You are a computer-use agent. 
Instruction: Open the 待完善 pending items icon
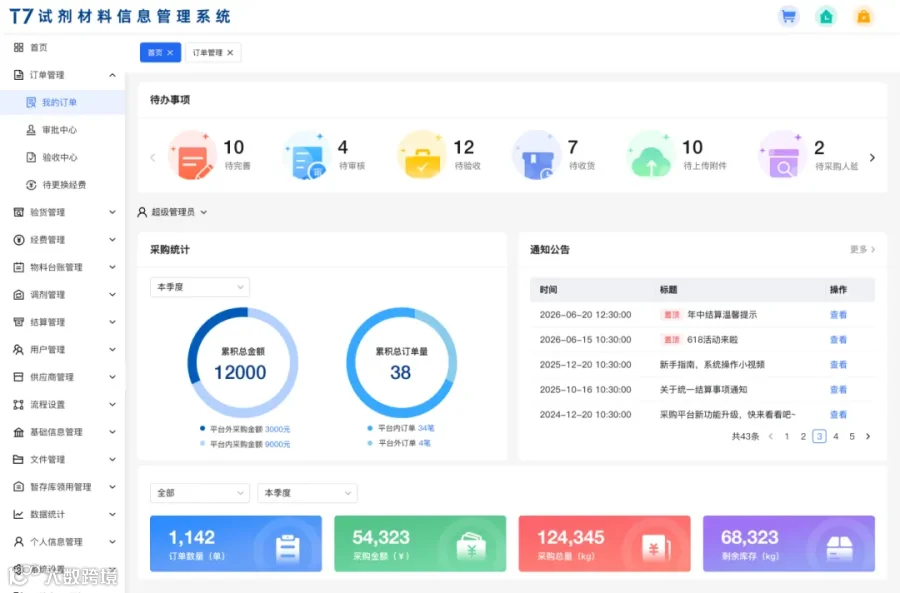coord(192,156)
